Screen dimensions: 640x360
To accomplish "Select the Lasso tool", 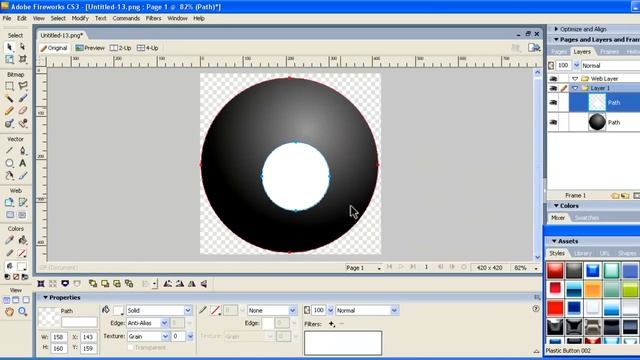I will pyautogui.click(x=23, y=86).
